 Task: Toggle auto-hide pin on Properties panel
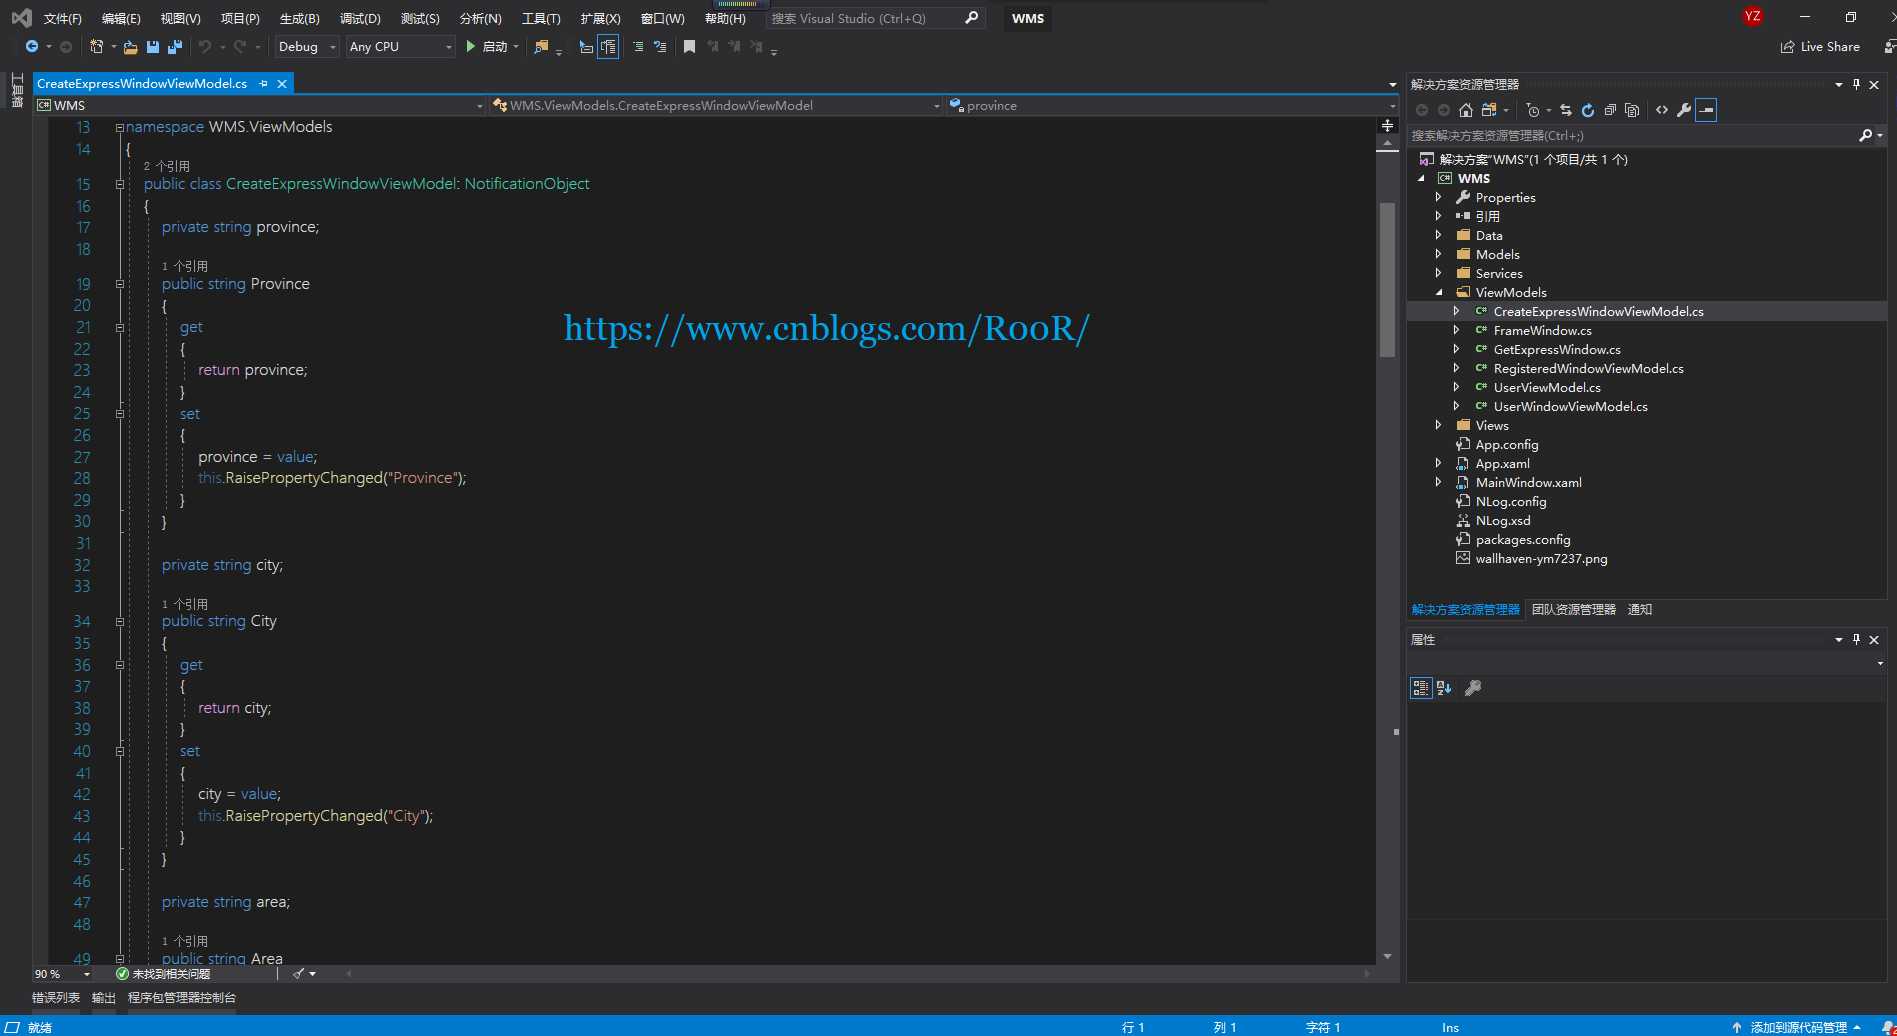coord(1856,640)
